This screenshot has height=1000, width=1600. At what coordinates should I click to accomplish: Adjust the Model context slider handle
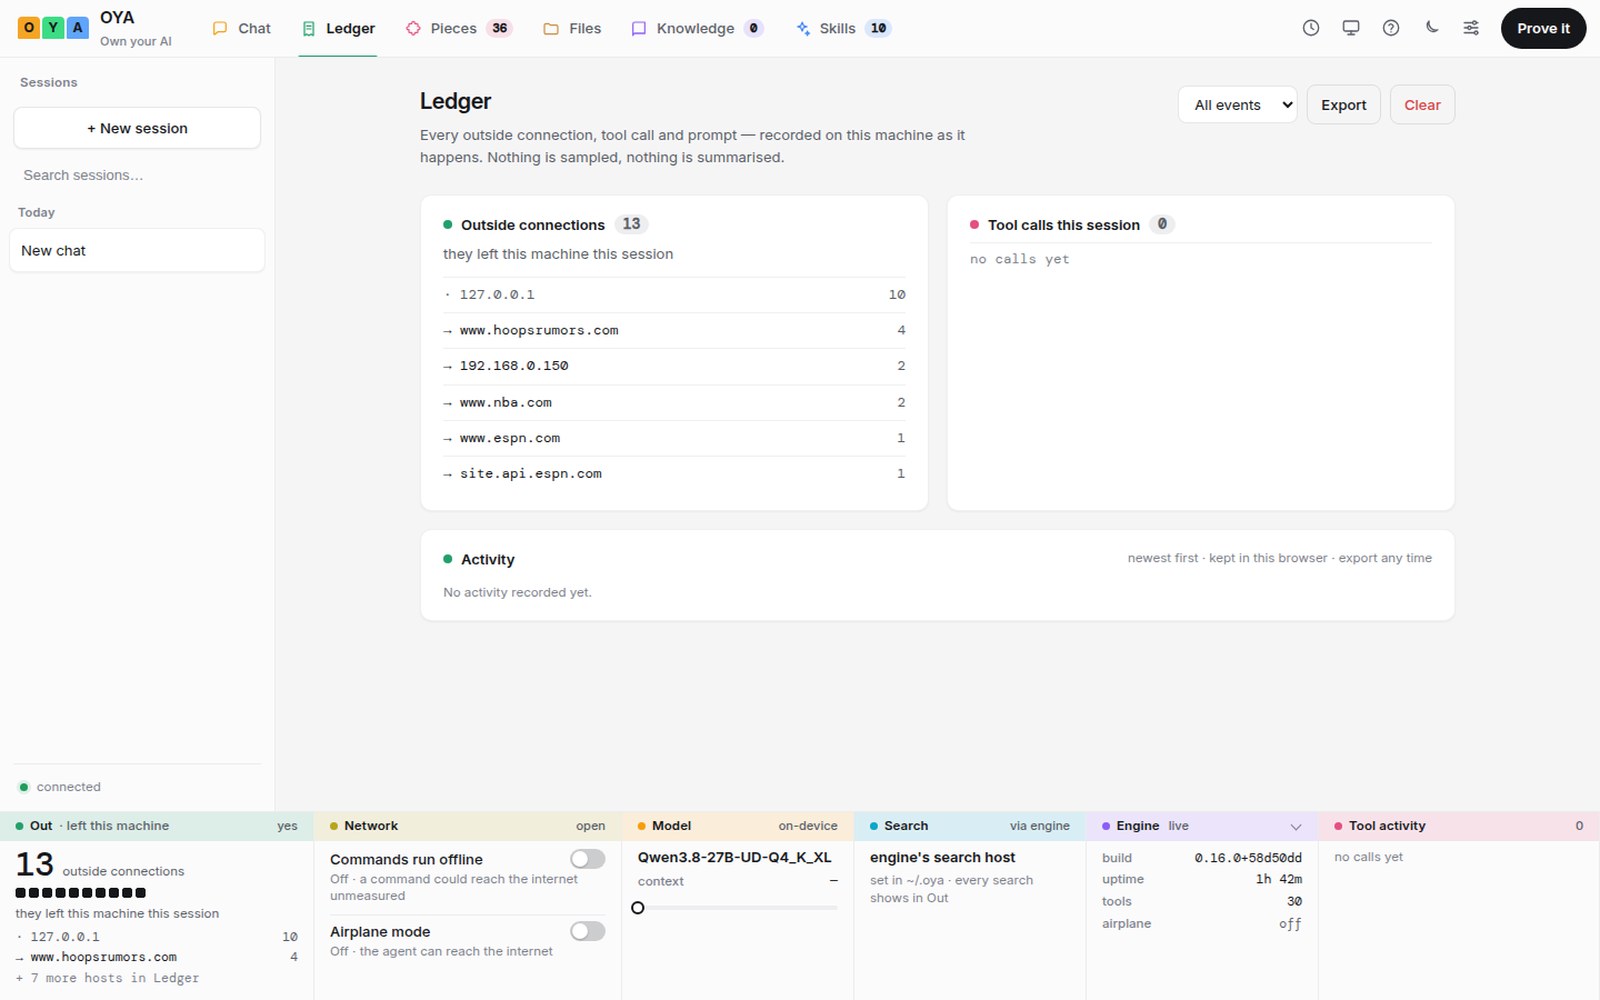coord(638,908)
